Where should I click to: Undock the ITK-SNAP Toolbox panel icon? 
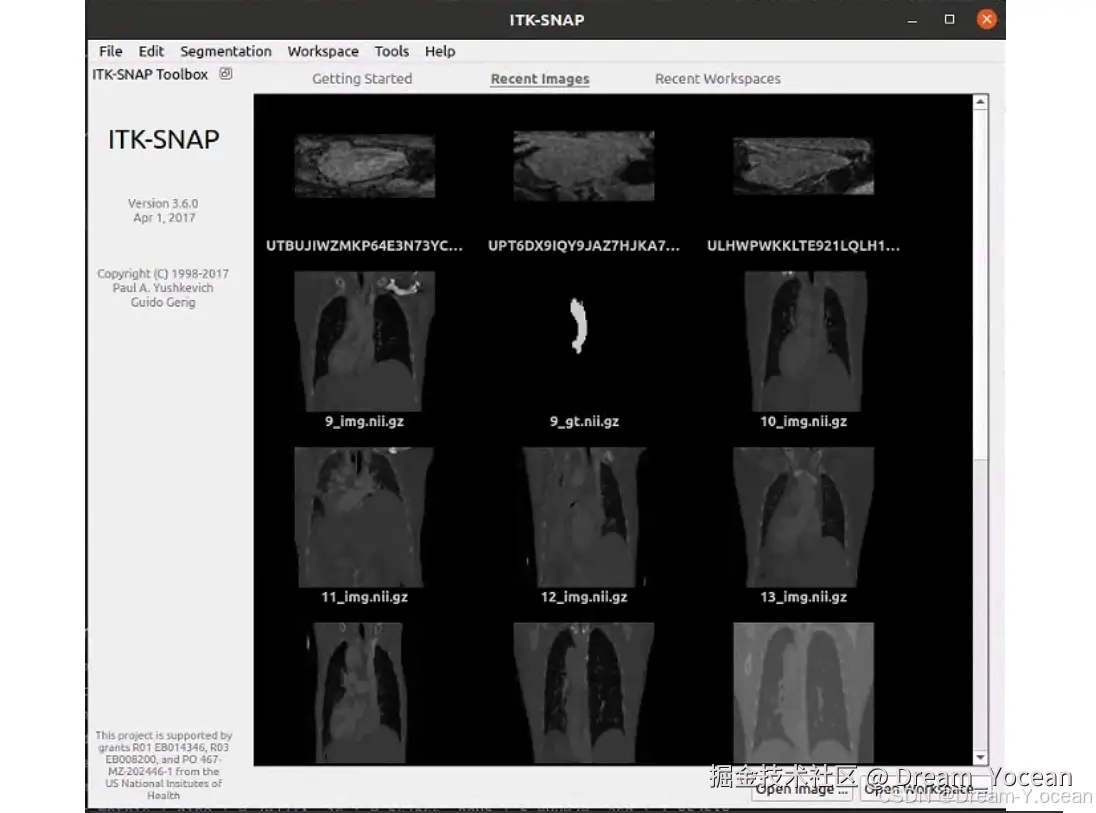226,73
